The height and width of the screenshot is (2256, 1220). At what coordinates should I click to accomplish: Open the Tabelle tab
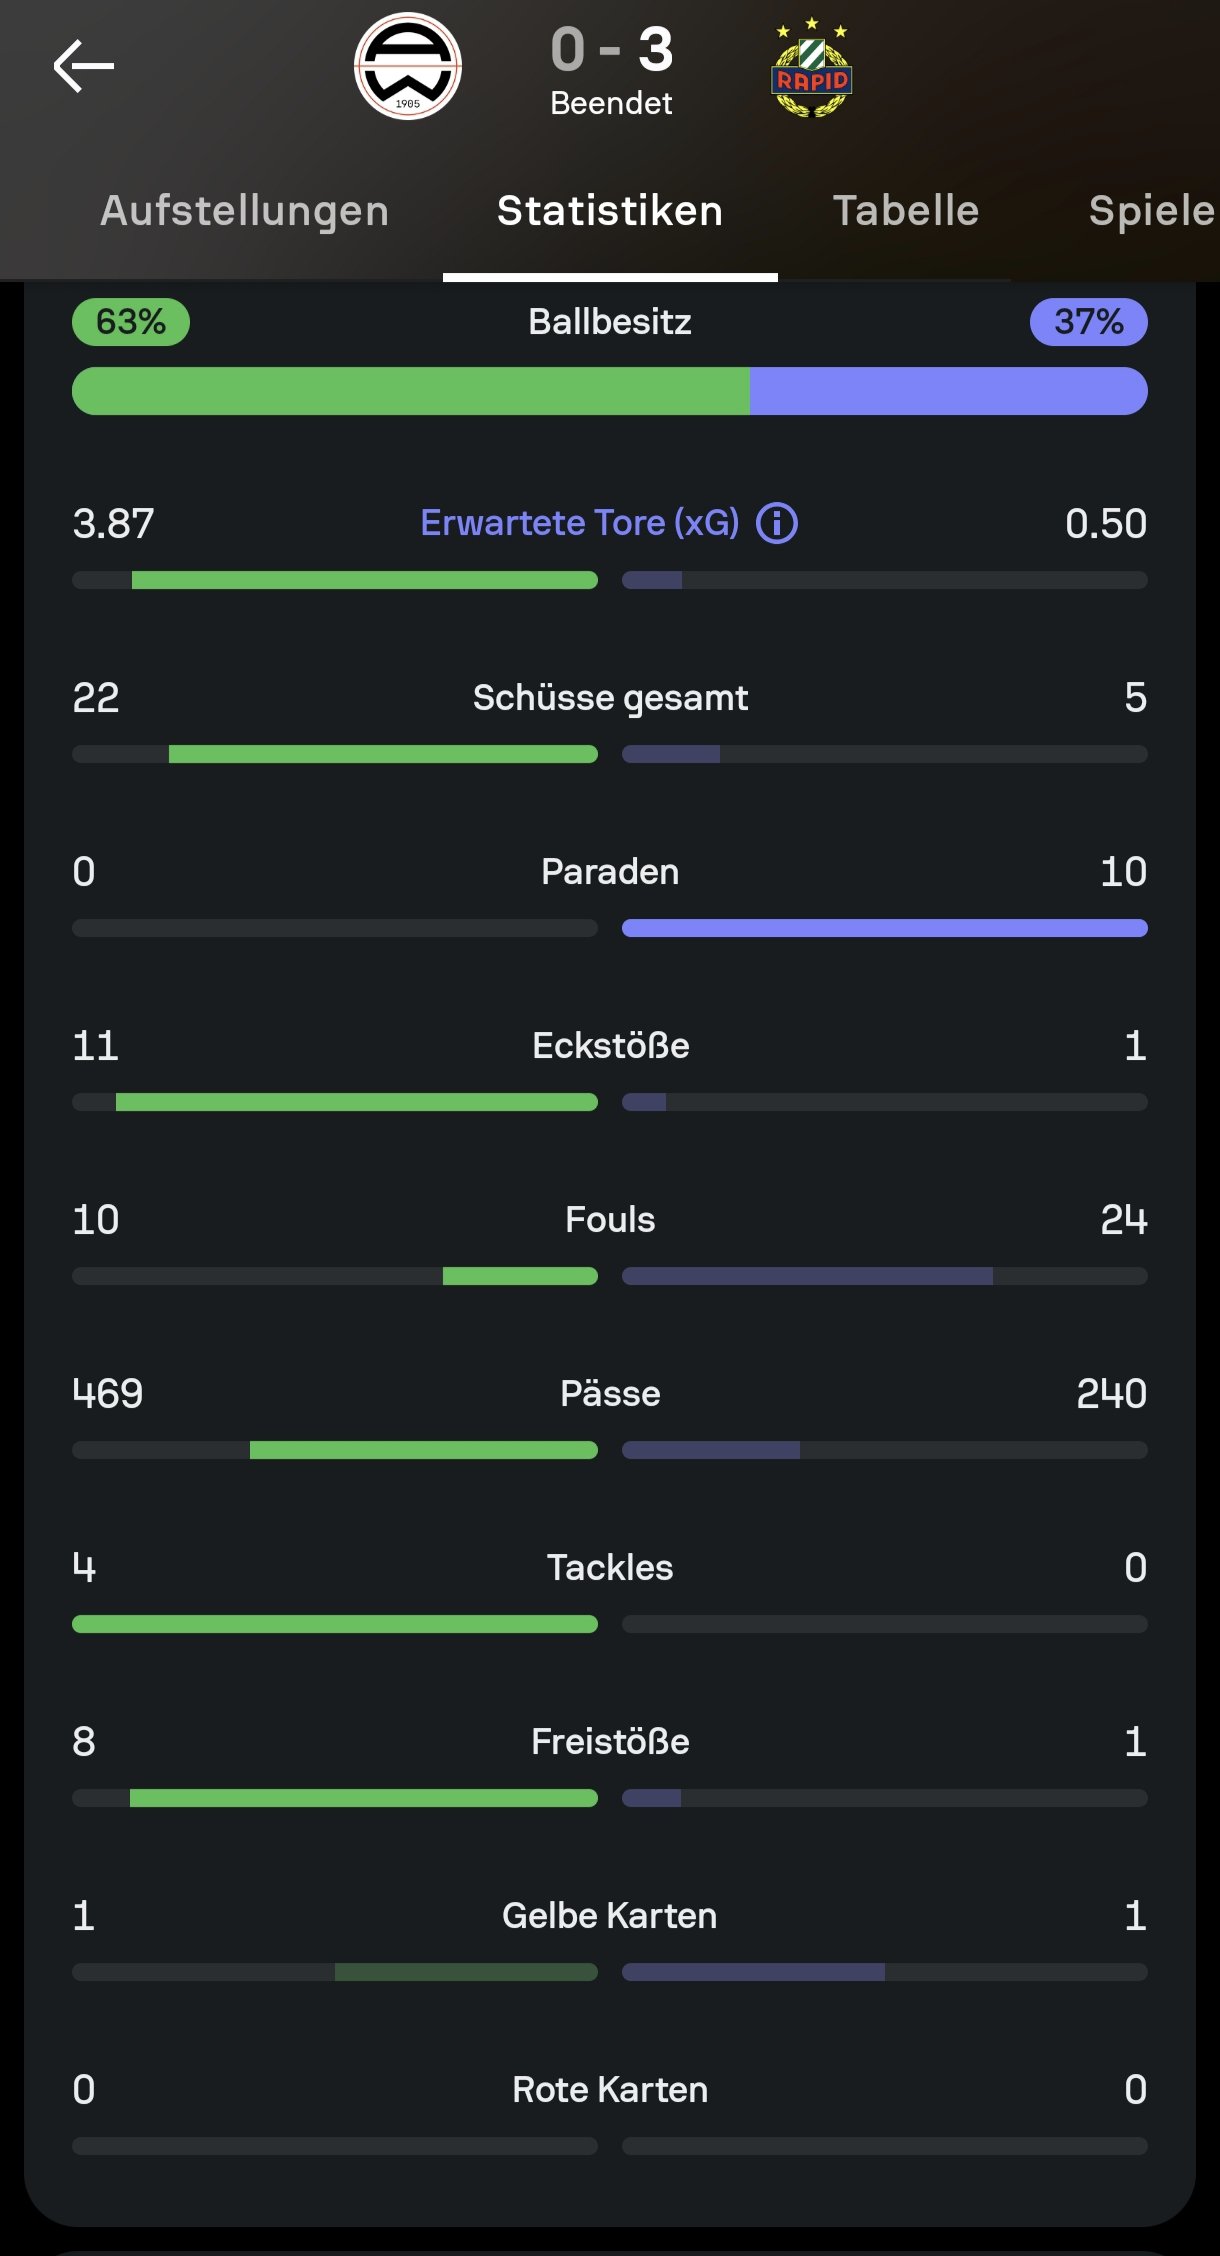click(906, 211)
